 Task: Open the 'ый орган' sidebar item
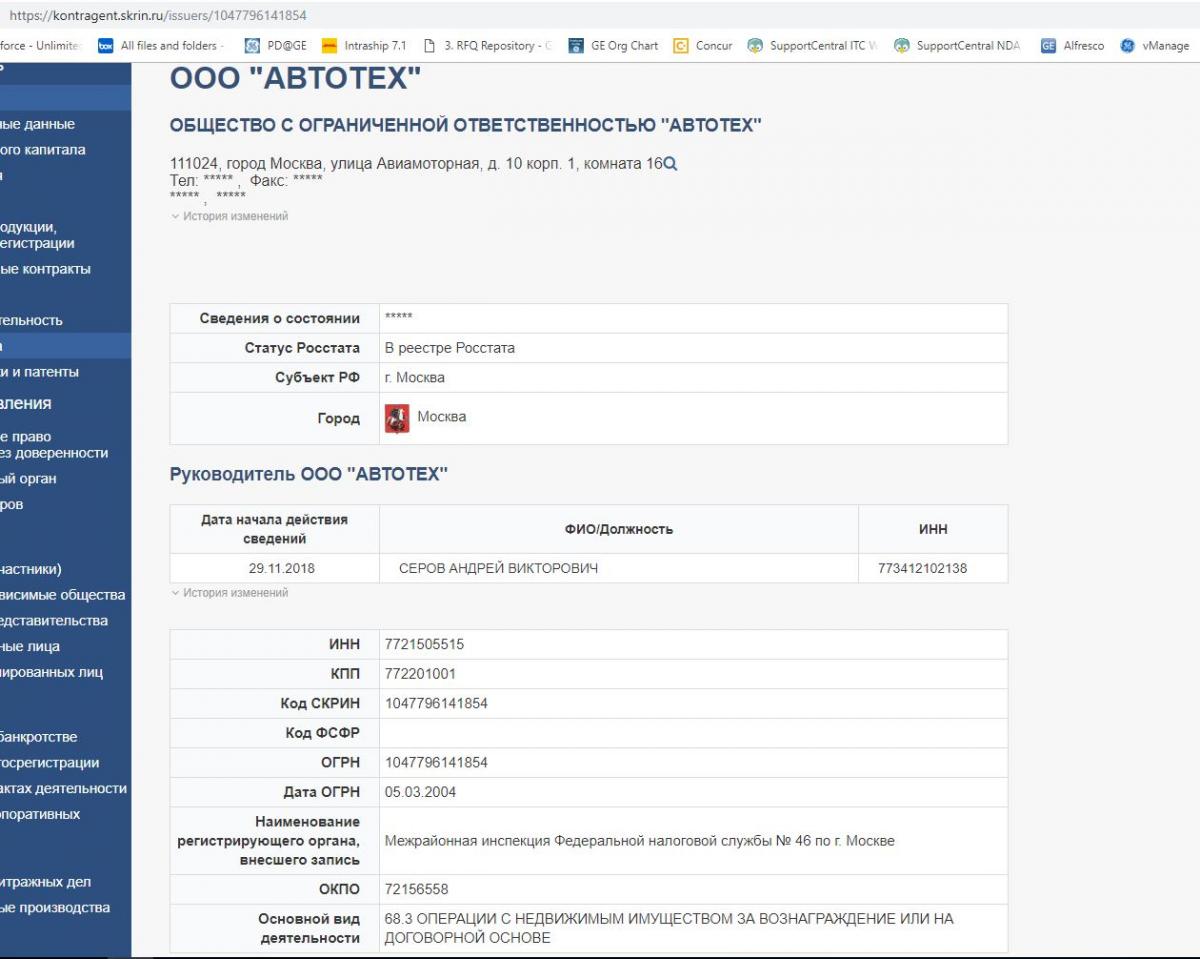pos(29,478)
